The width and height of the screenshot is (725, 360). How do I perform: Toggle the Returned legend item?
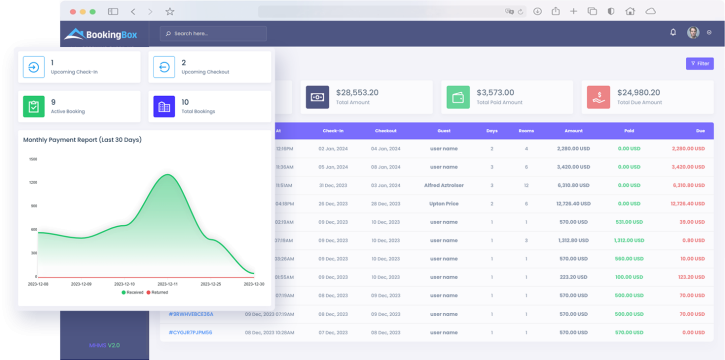coord(157,293)
